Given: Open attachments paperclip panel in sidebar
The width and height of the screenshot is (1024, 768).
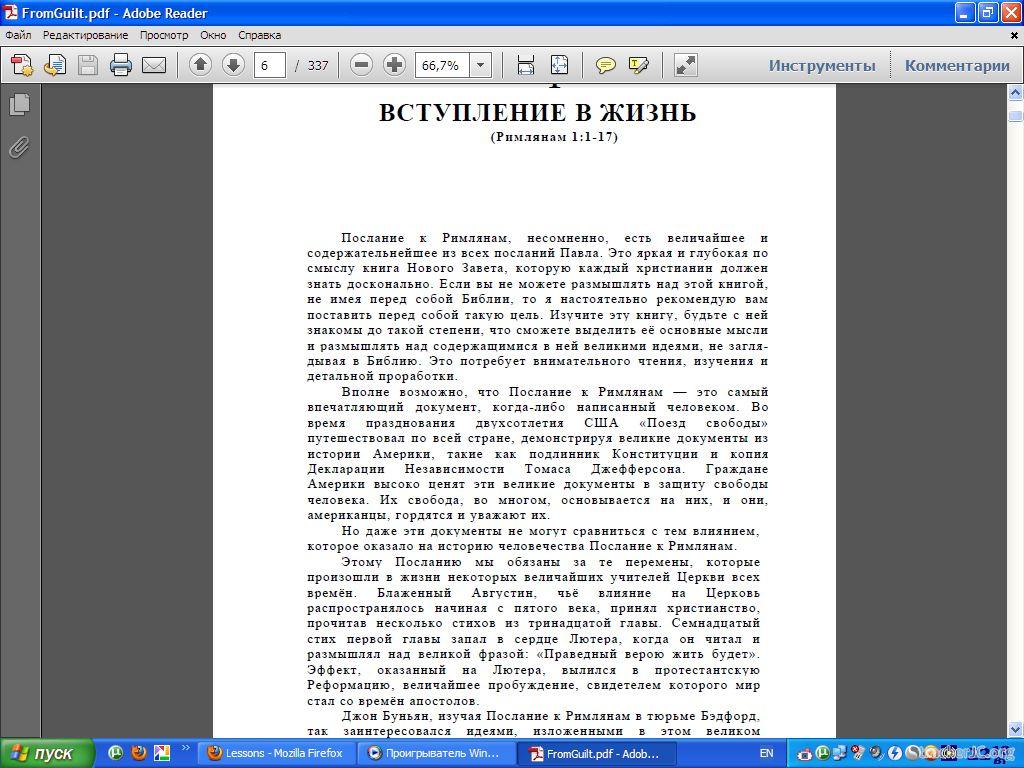Looking at the screenshot, I should (19, 147).
